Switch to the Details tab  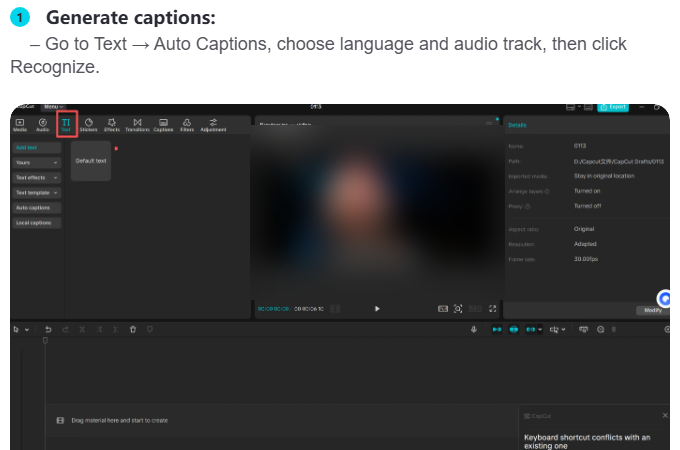coord(517,125)
